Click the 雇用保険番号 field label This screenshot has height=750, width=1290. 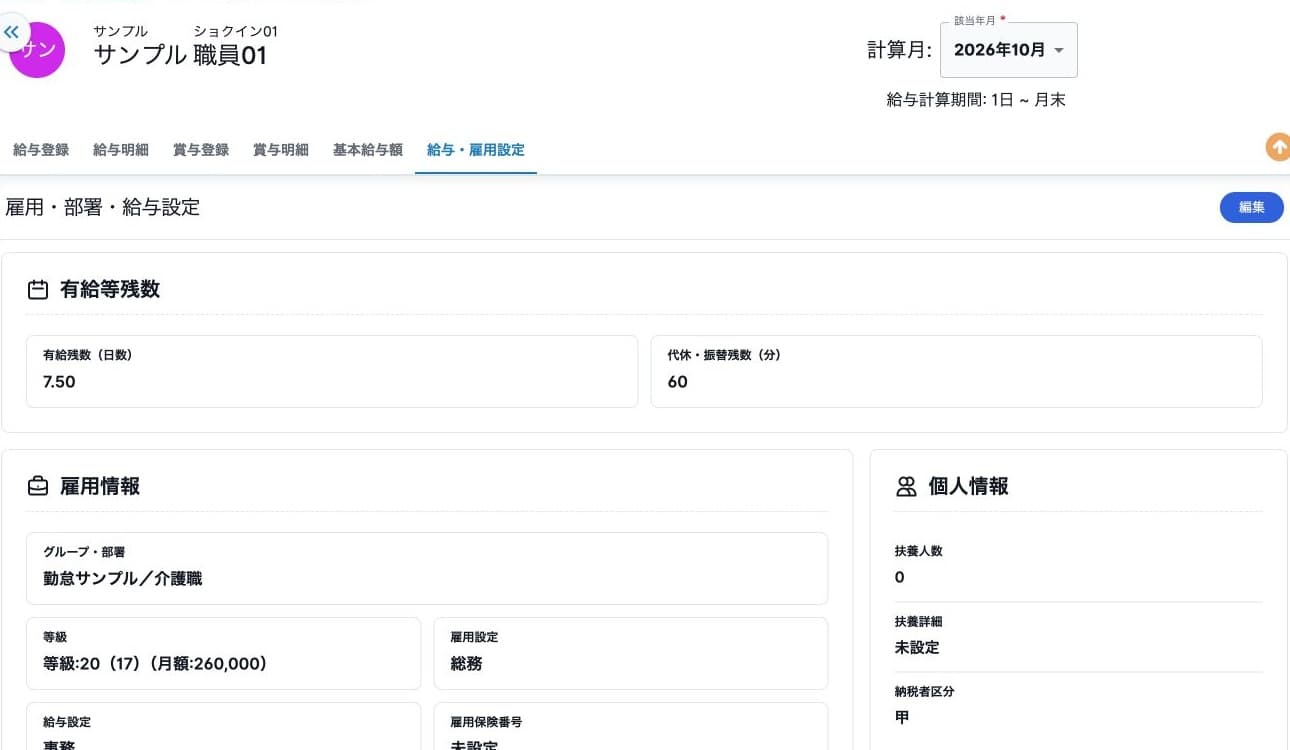coord(486,722)
